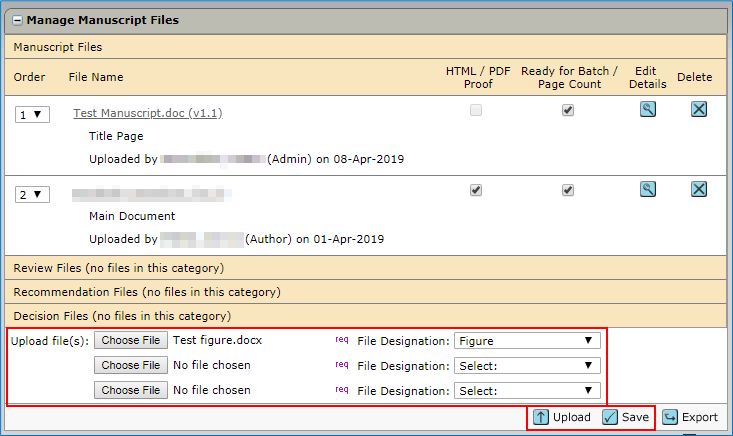Toggle Ready for Batch checkbox for Title Page
The width and height of the screenshot is (733, 436).
(x=568, y=111)
